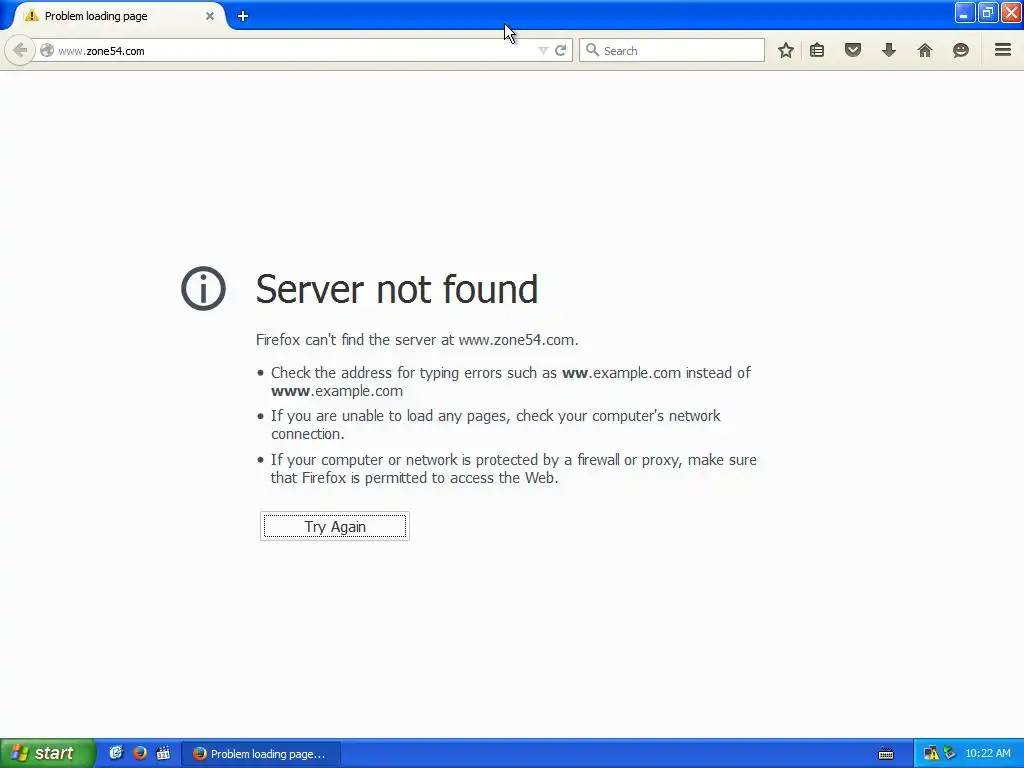Click network warning tray icon
1024x768 pixels.
click(x=931, y=754)
